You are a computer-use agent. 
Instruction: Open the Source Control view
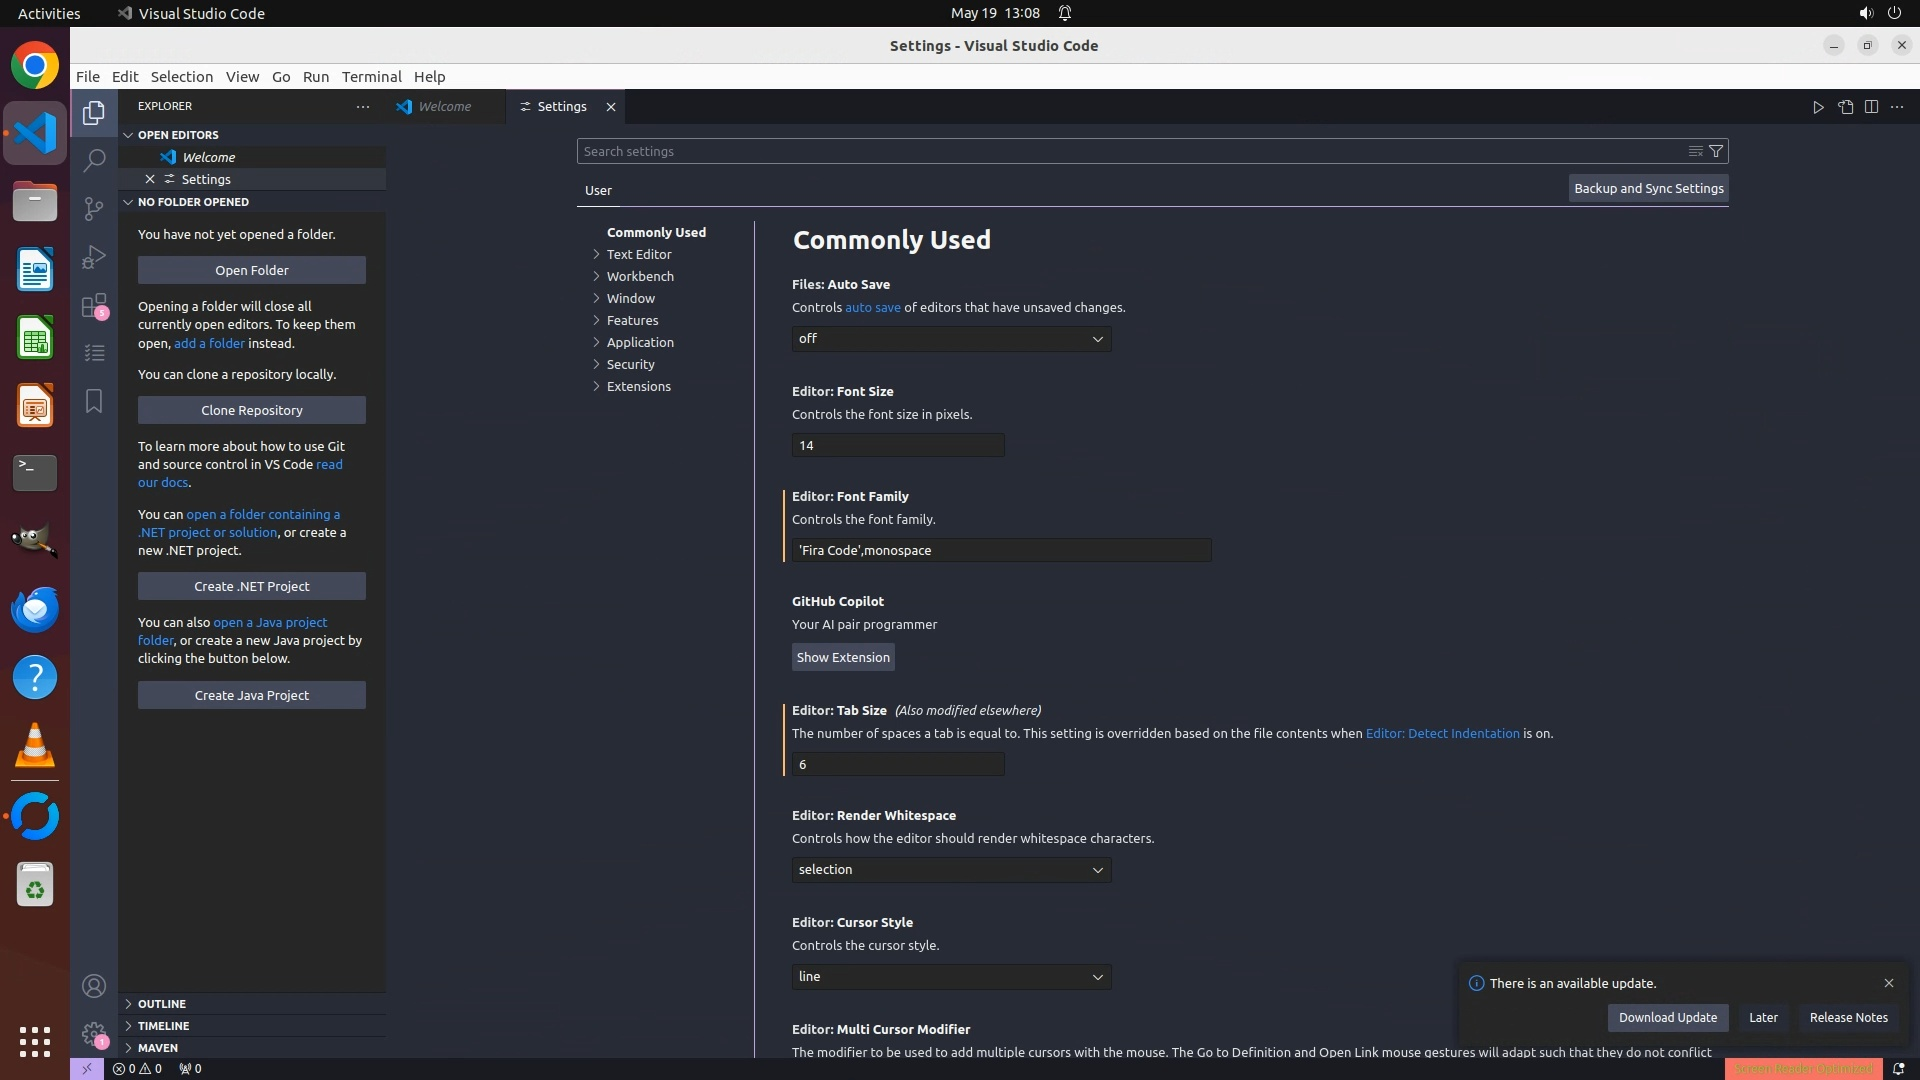pos(94,208)
